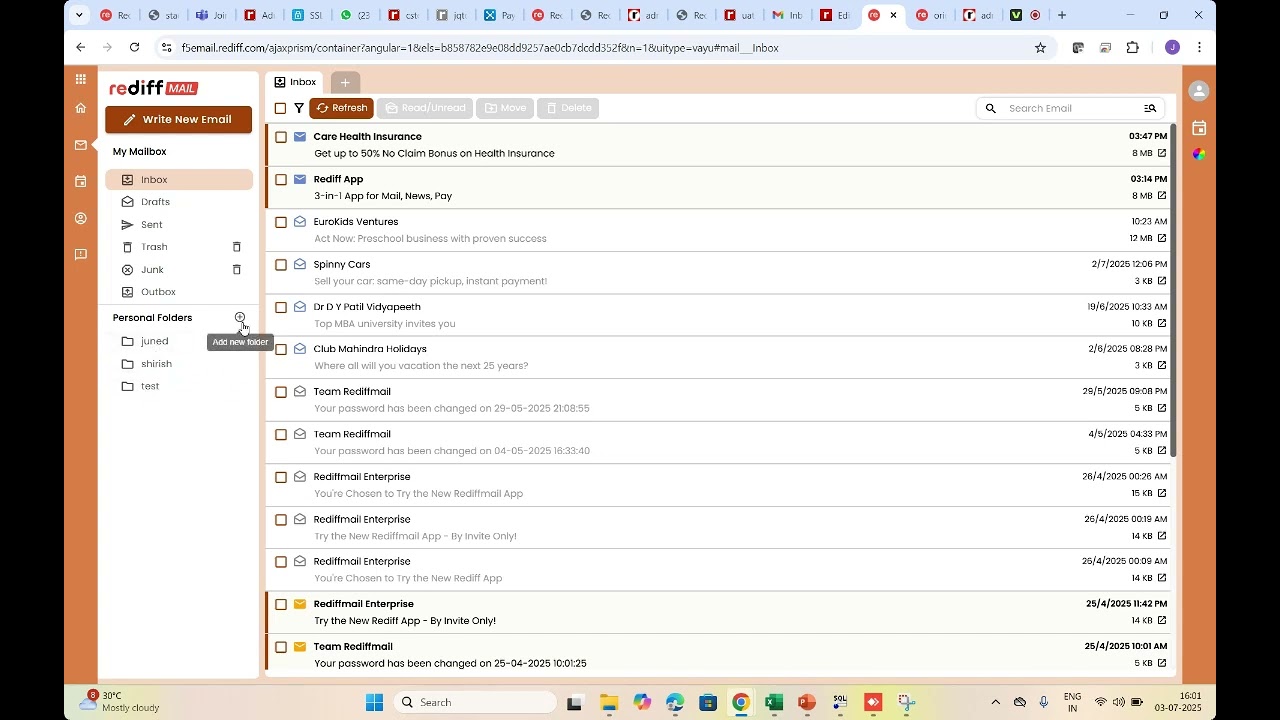Bookmark this page with star icon
This screenshot has height=720, width=1280.
pos(1040,47)
